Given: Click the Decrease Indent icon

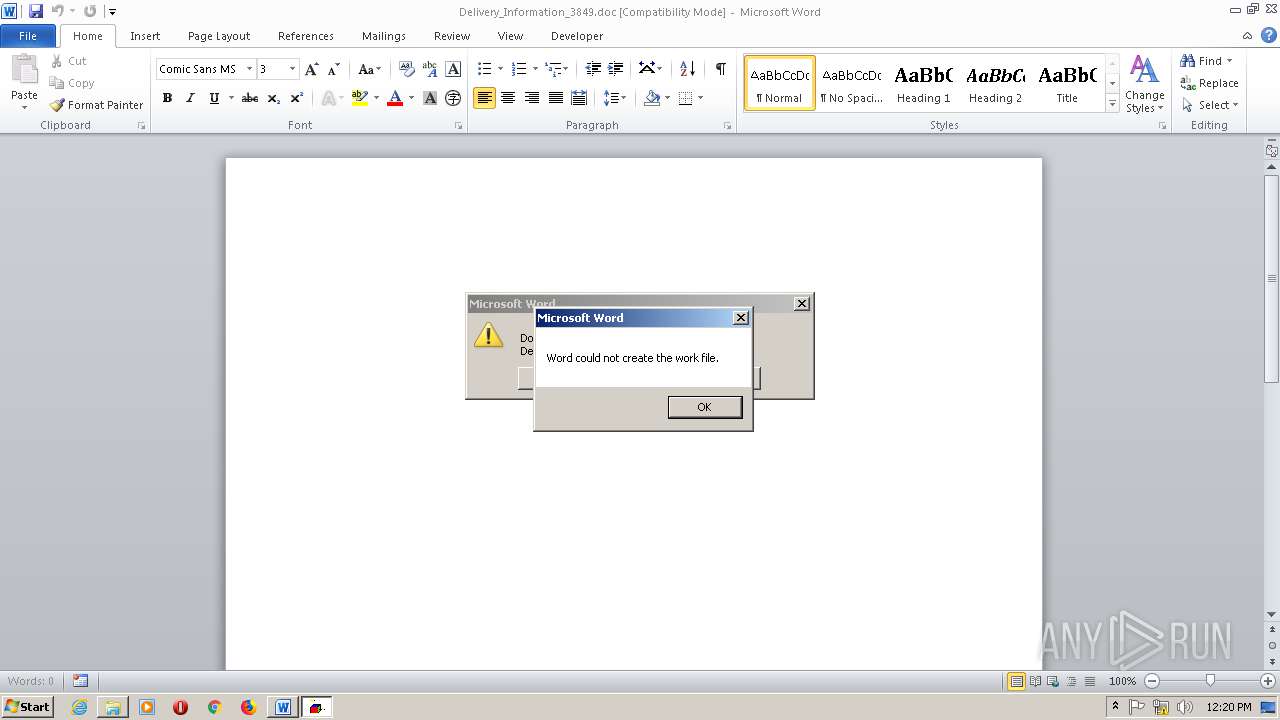Looking at the screenshot, I should 593,69.
